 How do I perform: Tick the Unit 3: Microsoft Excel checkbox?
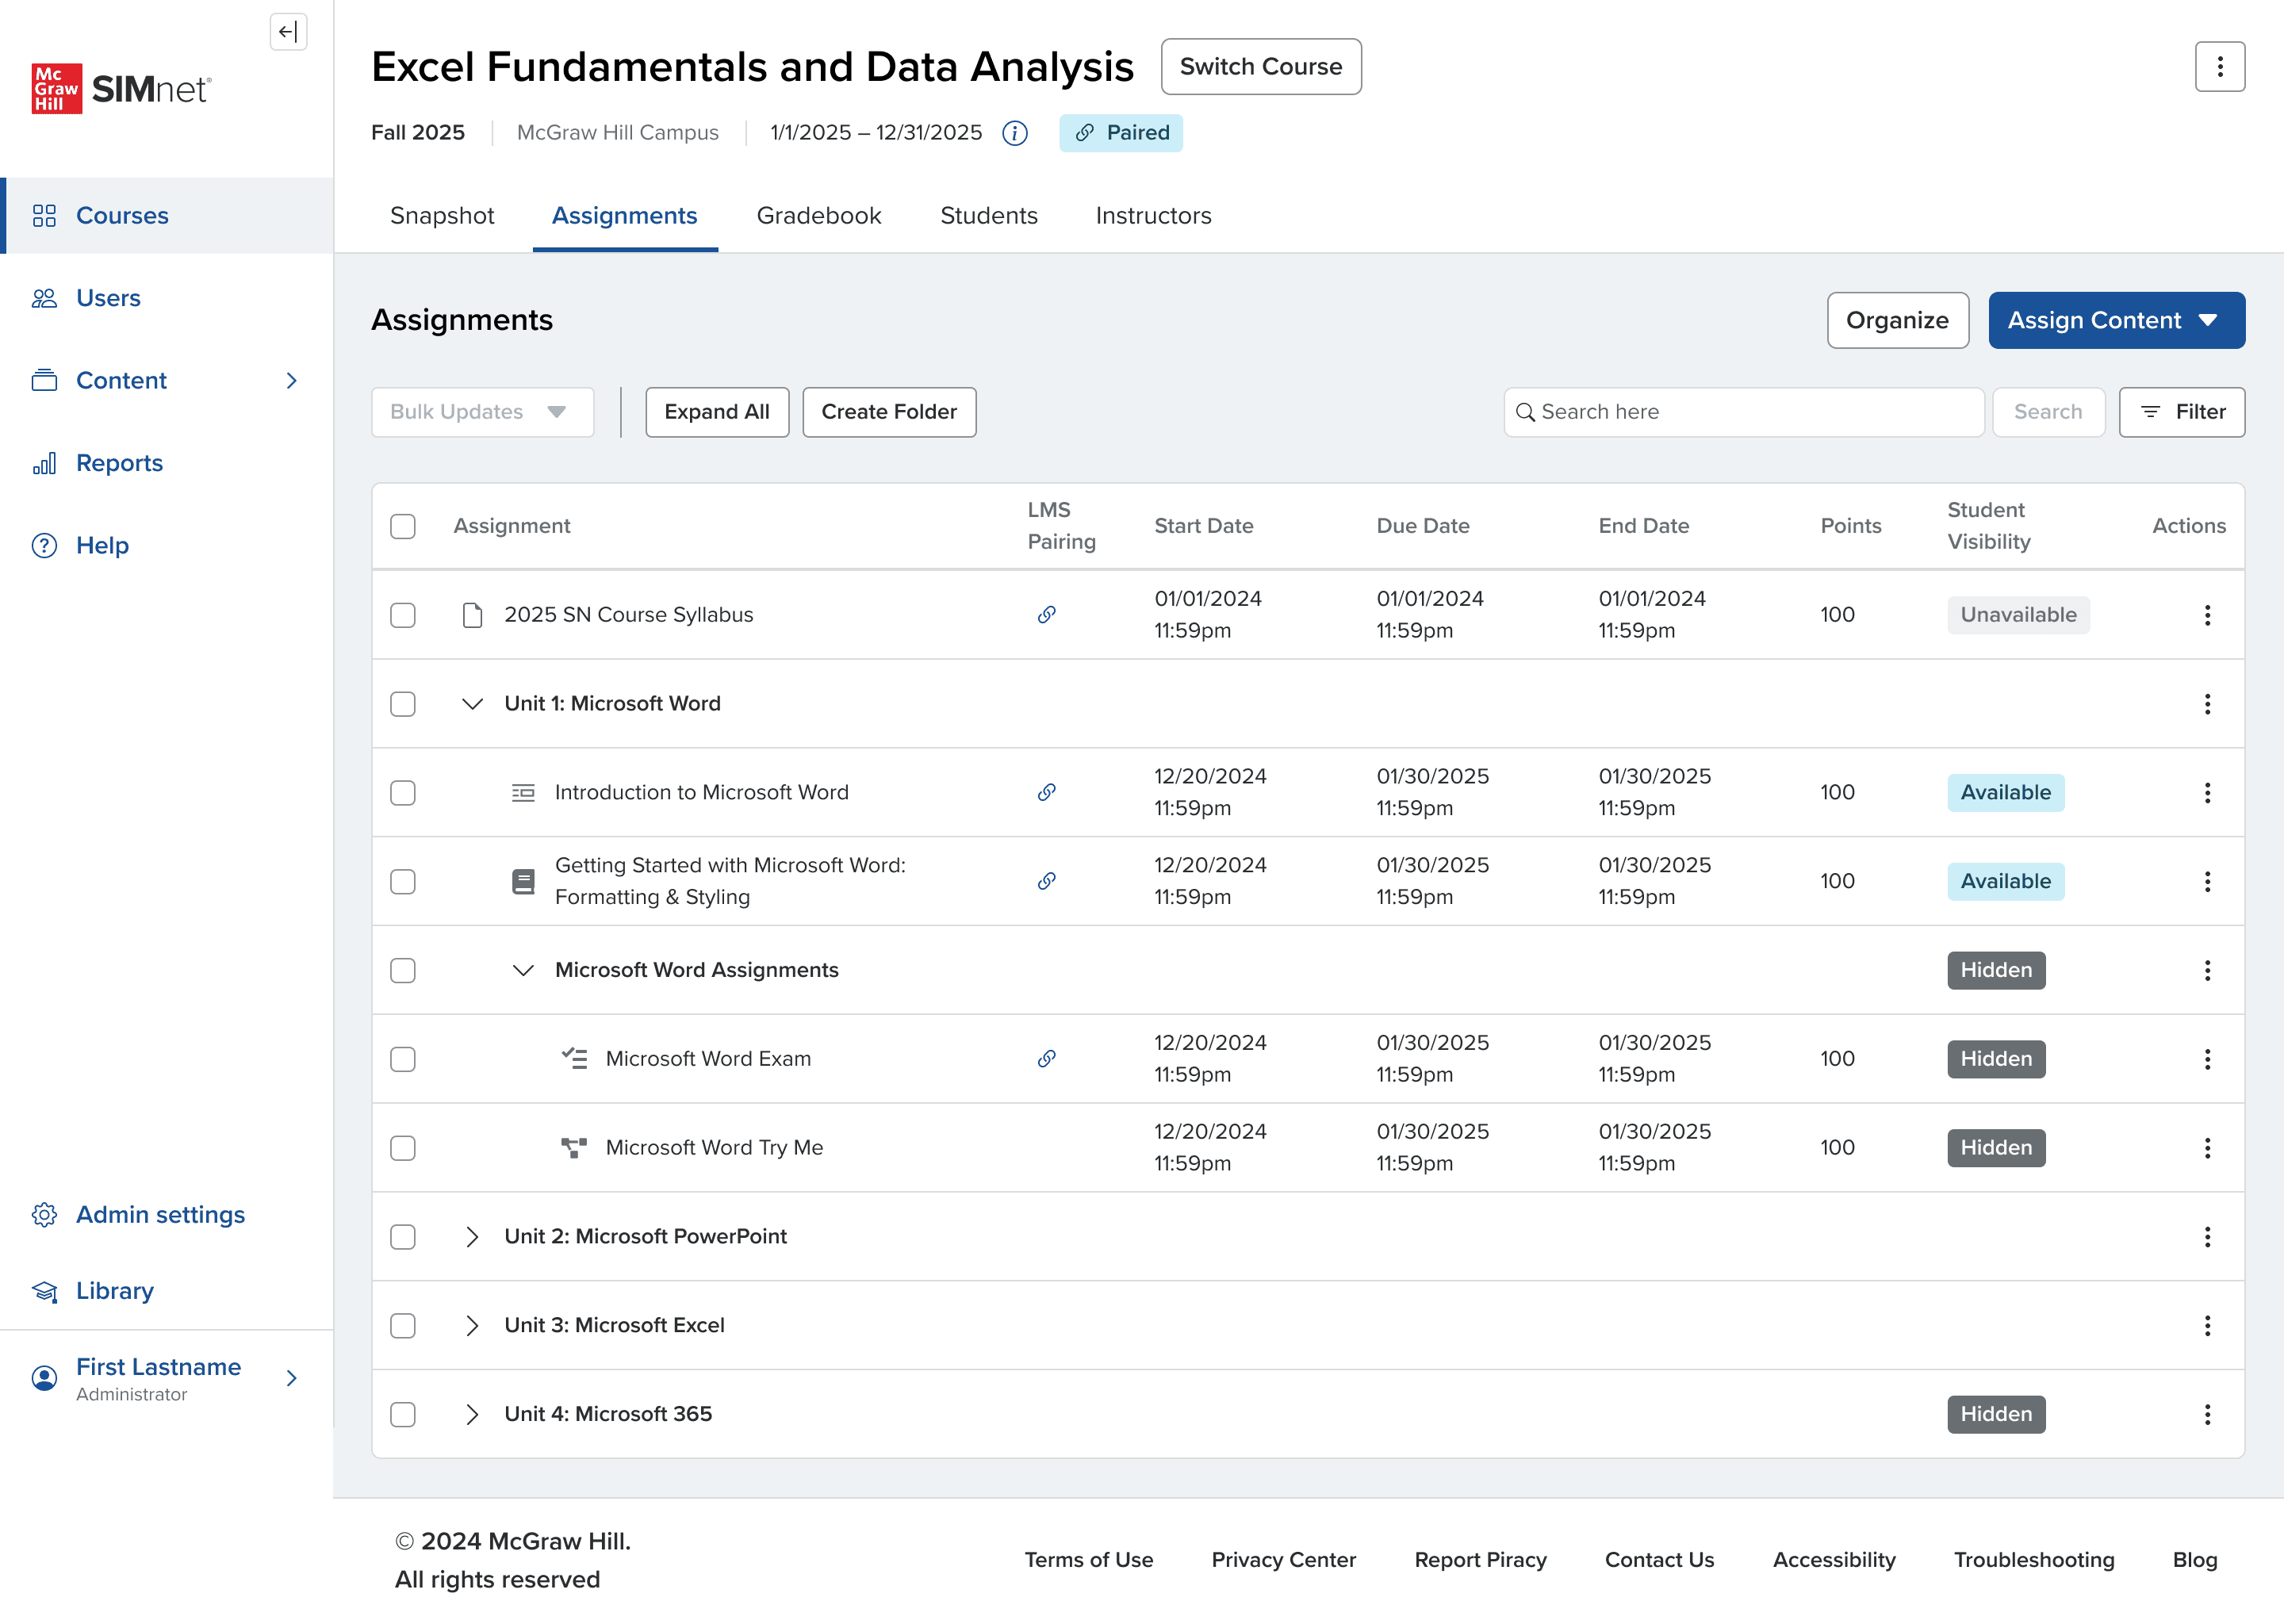tap(403, 1325)
